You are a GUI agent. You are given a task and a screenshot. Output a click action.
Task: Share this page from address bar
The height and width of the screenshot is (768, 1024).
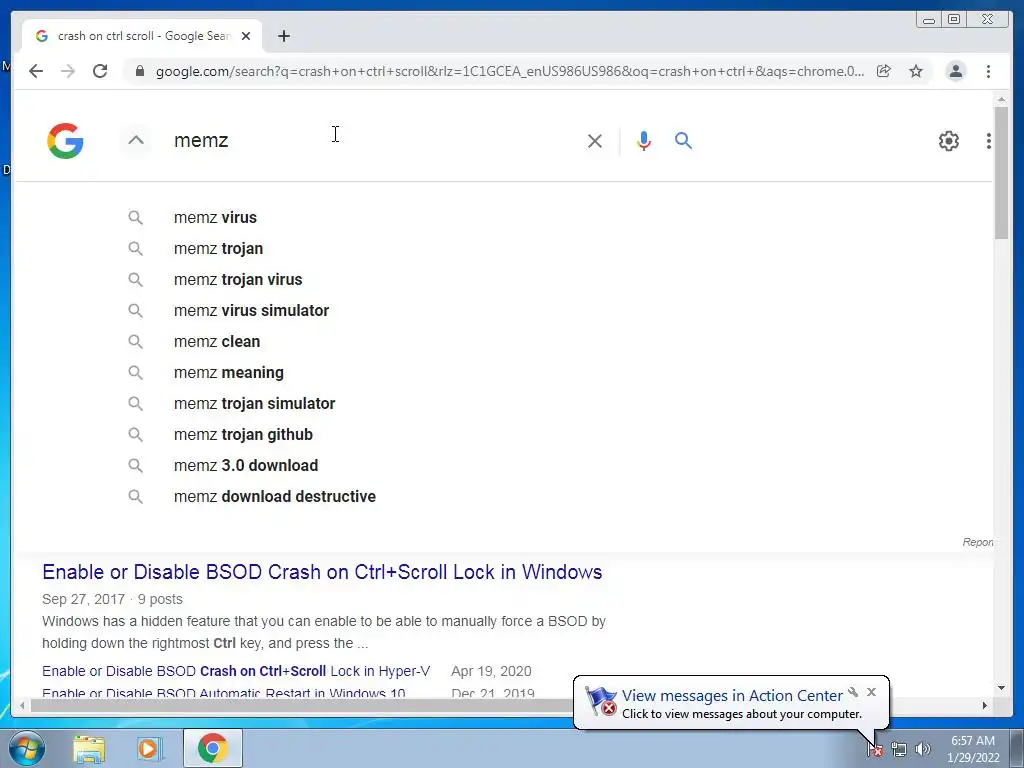click(x=884, y=71)
